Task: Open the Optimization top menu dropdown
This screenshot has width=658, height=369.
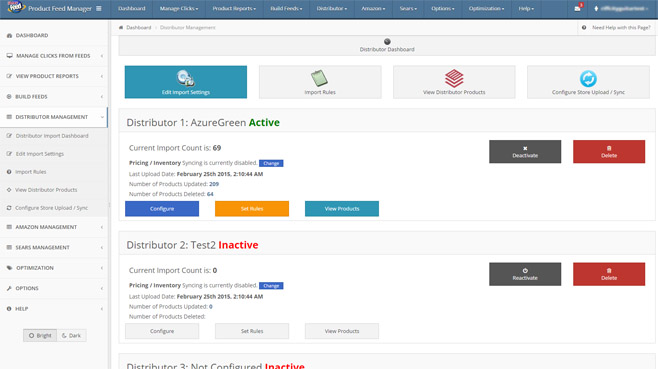Action: [x=486, y=9]
